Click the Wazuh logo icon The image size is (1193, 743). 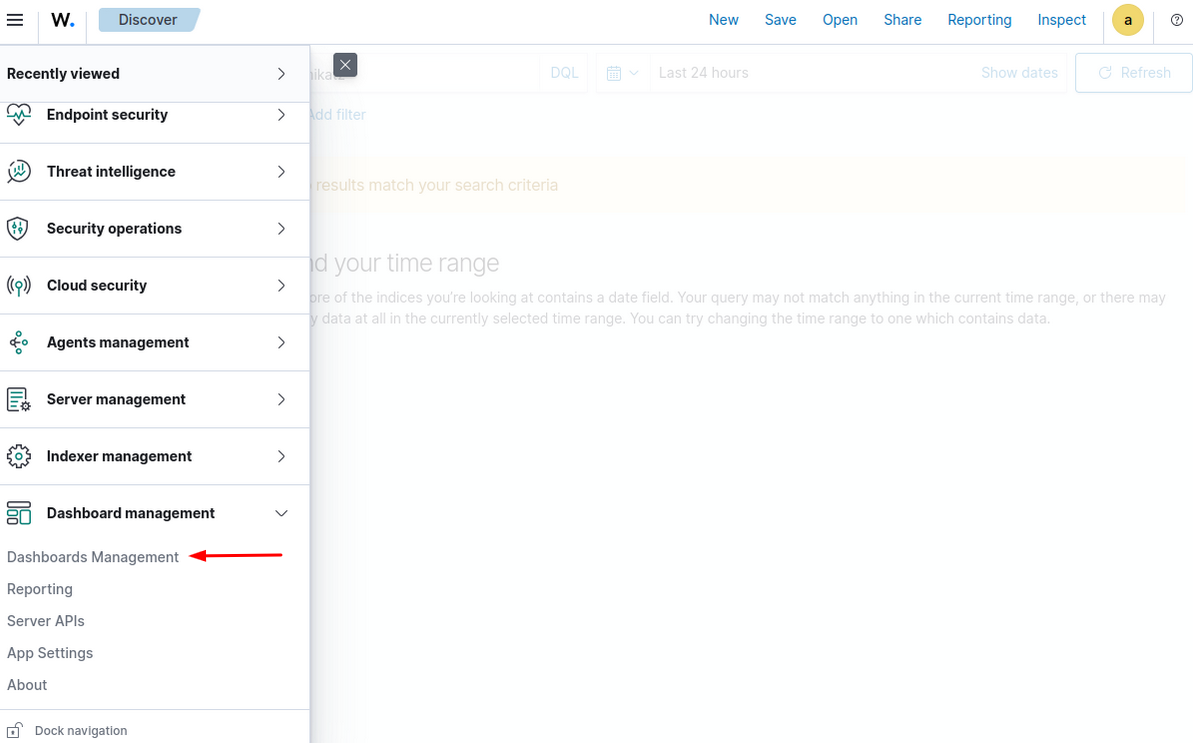(62, 20)
